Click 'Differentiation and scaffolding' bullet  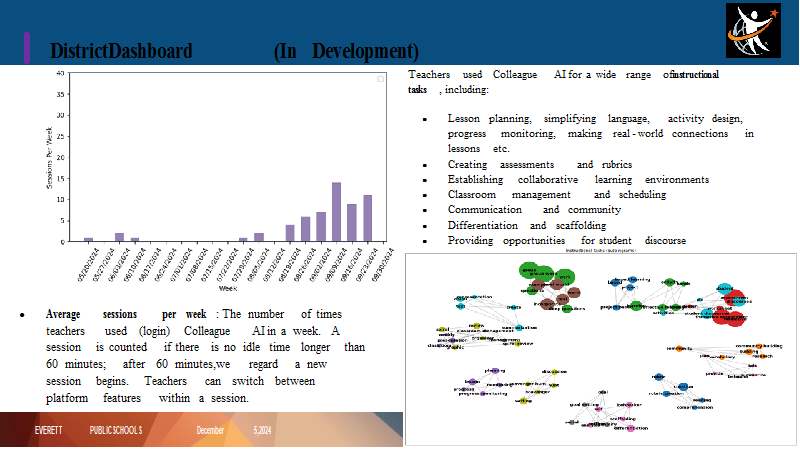coord(527,226)
